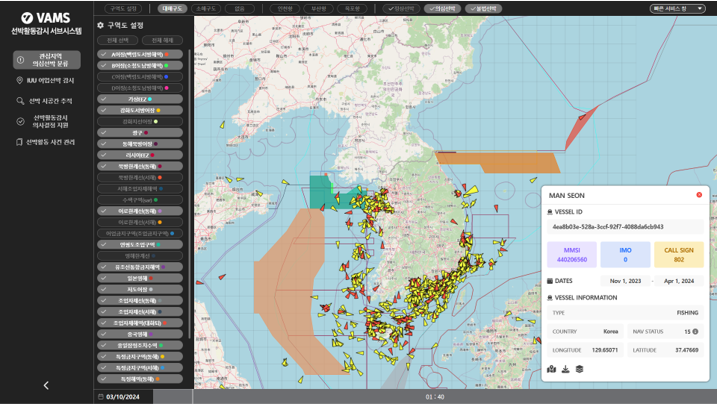Open the 03/10/2024 date picker
Viewport: 717px width, 404px height.
tap(122, 397)
